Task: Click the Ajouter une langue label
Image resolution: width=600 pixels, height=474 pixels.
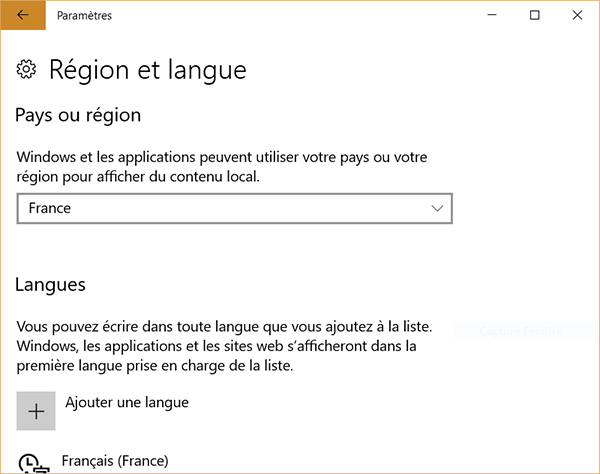Action: coord(127,402)
